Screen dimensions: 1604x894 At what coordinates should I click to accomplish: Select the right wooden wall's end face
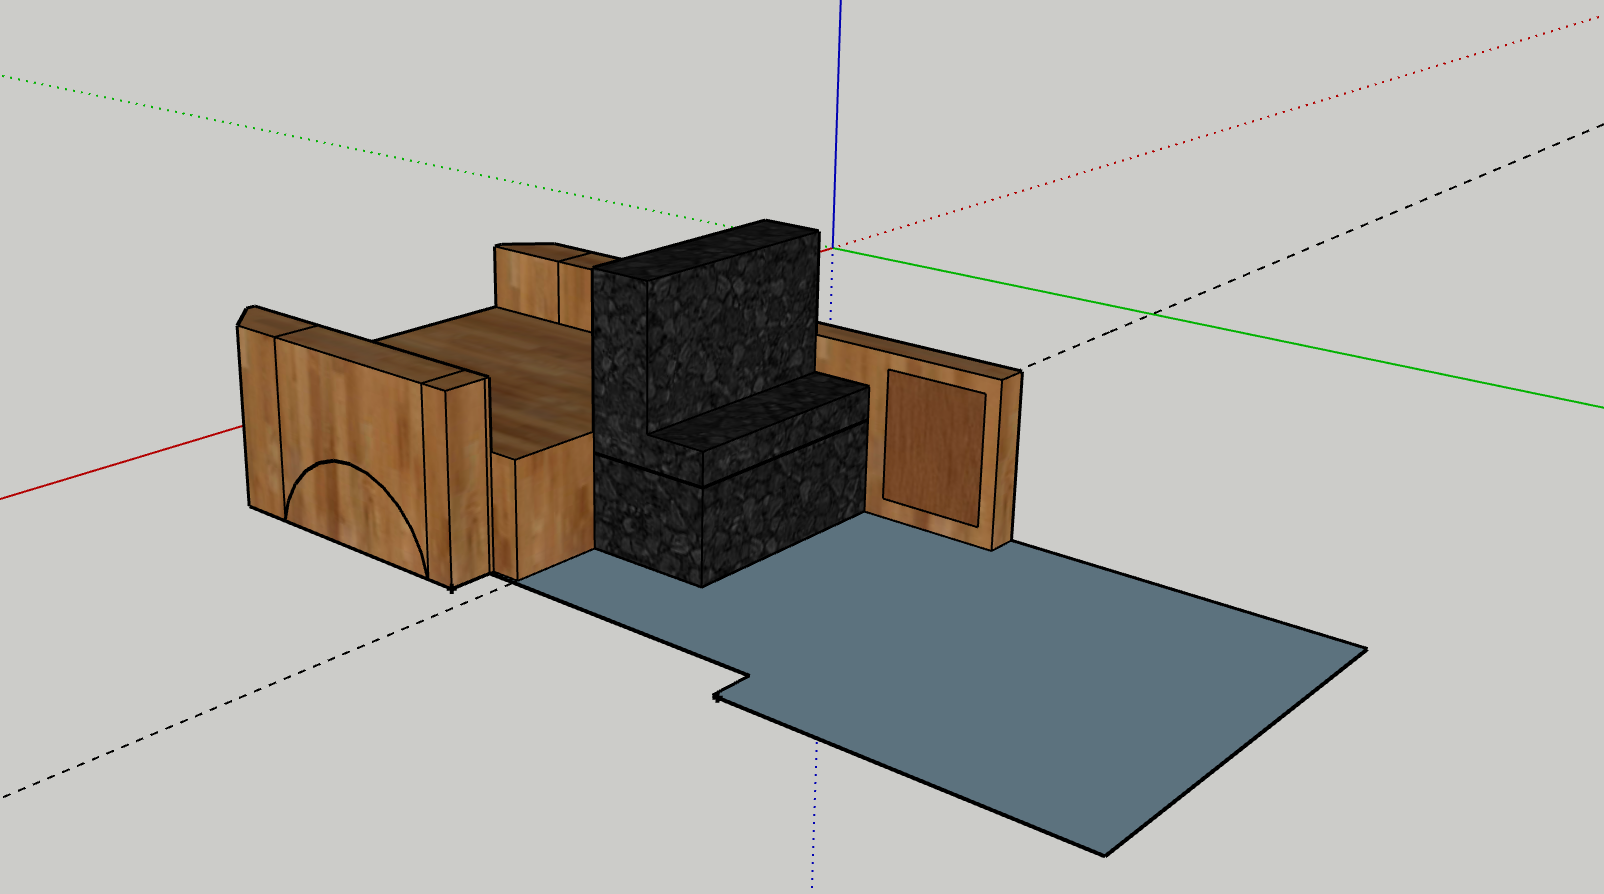(x=1005, y=459)
